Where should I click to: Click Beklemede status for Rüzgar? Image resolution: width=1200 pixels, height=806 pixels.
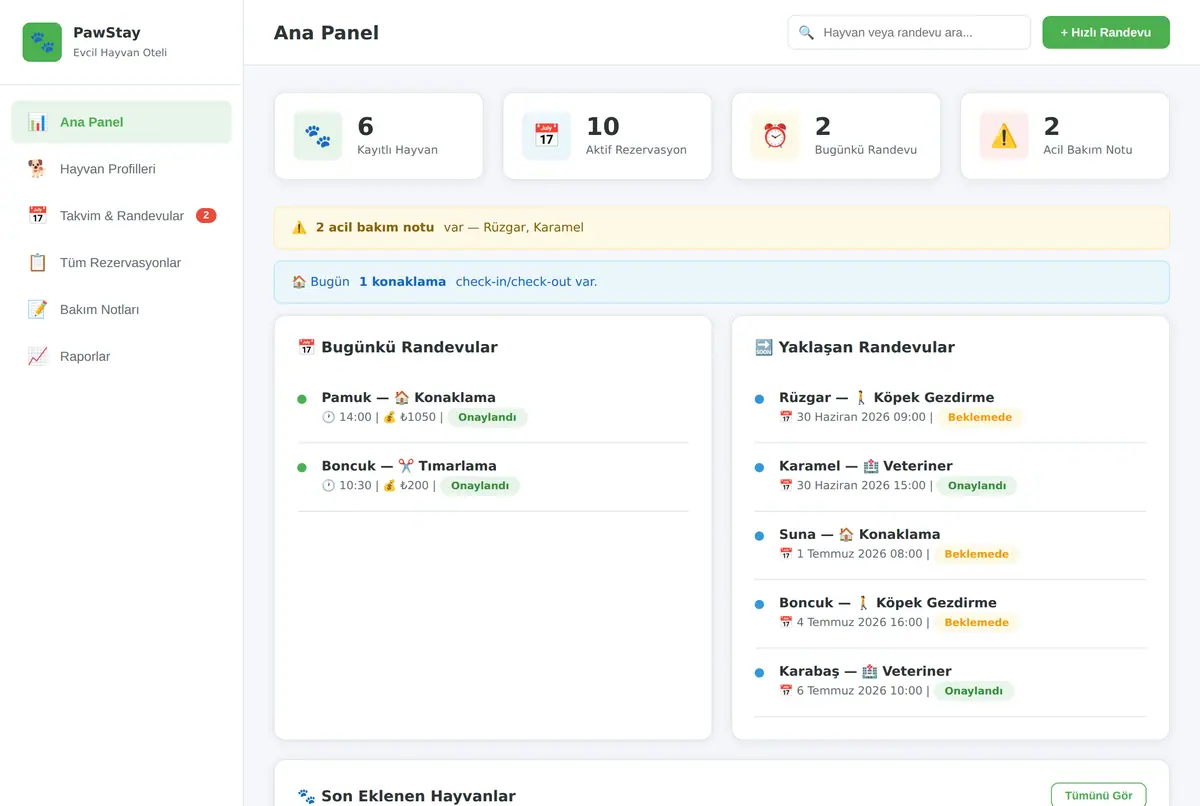(x=980, y=417)
